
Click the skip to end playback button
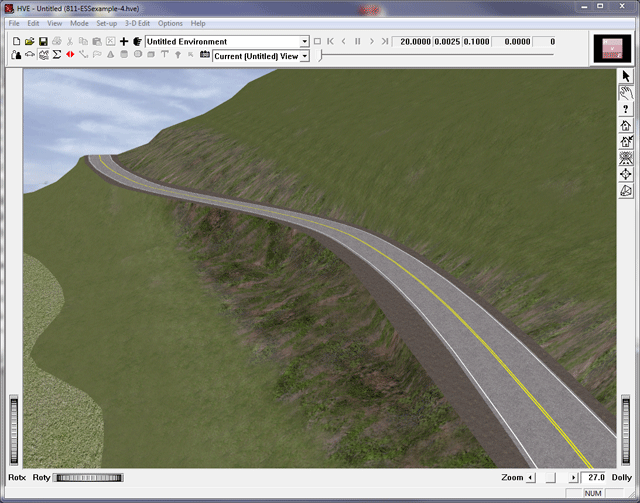point(385,42)
